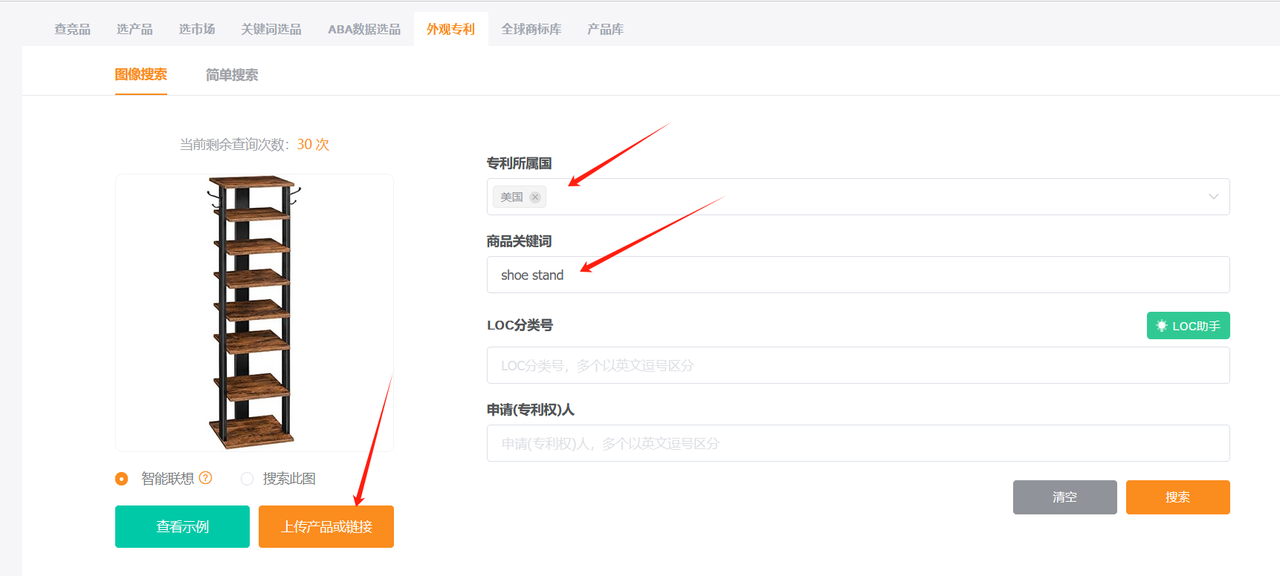The image size is (1280, 576).
Task: Click the orange 搜索 button
Action: (1177, 497)
